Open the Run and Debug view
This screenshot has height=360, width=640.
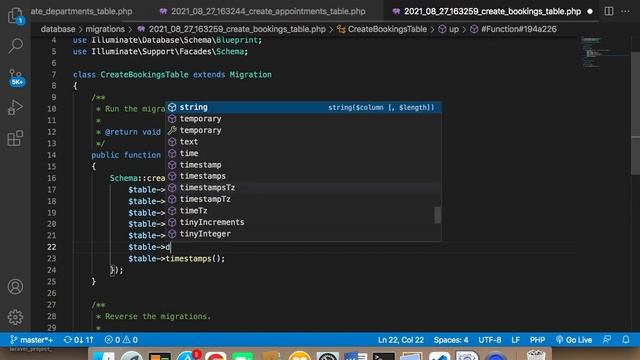point(15,107)
